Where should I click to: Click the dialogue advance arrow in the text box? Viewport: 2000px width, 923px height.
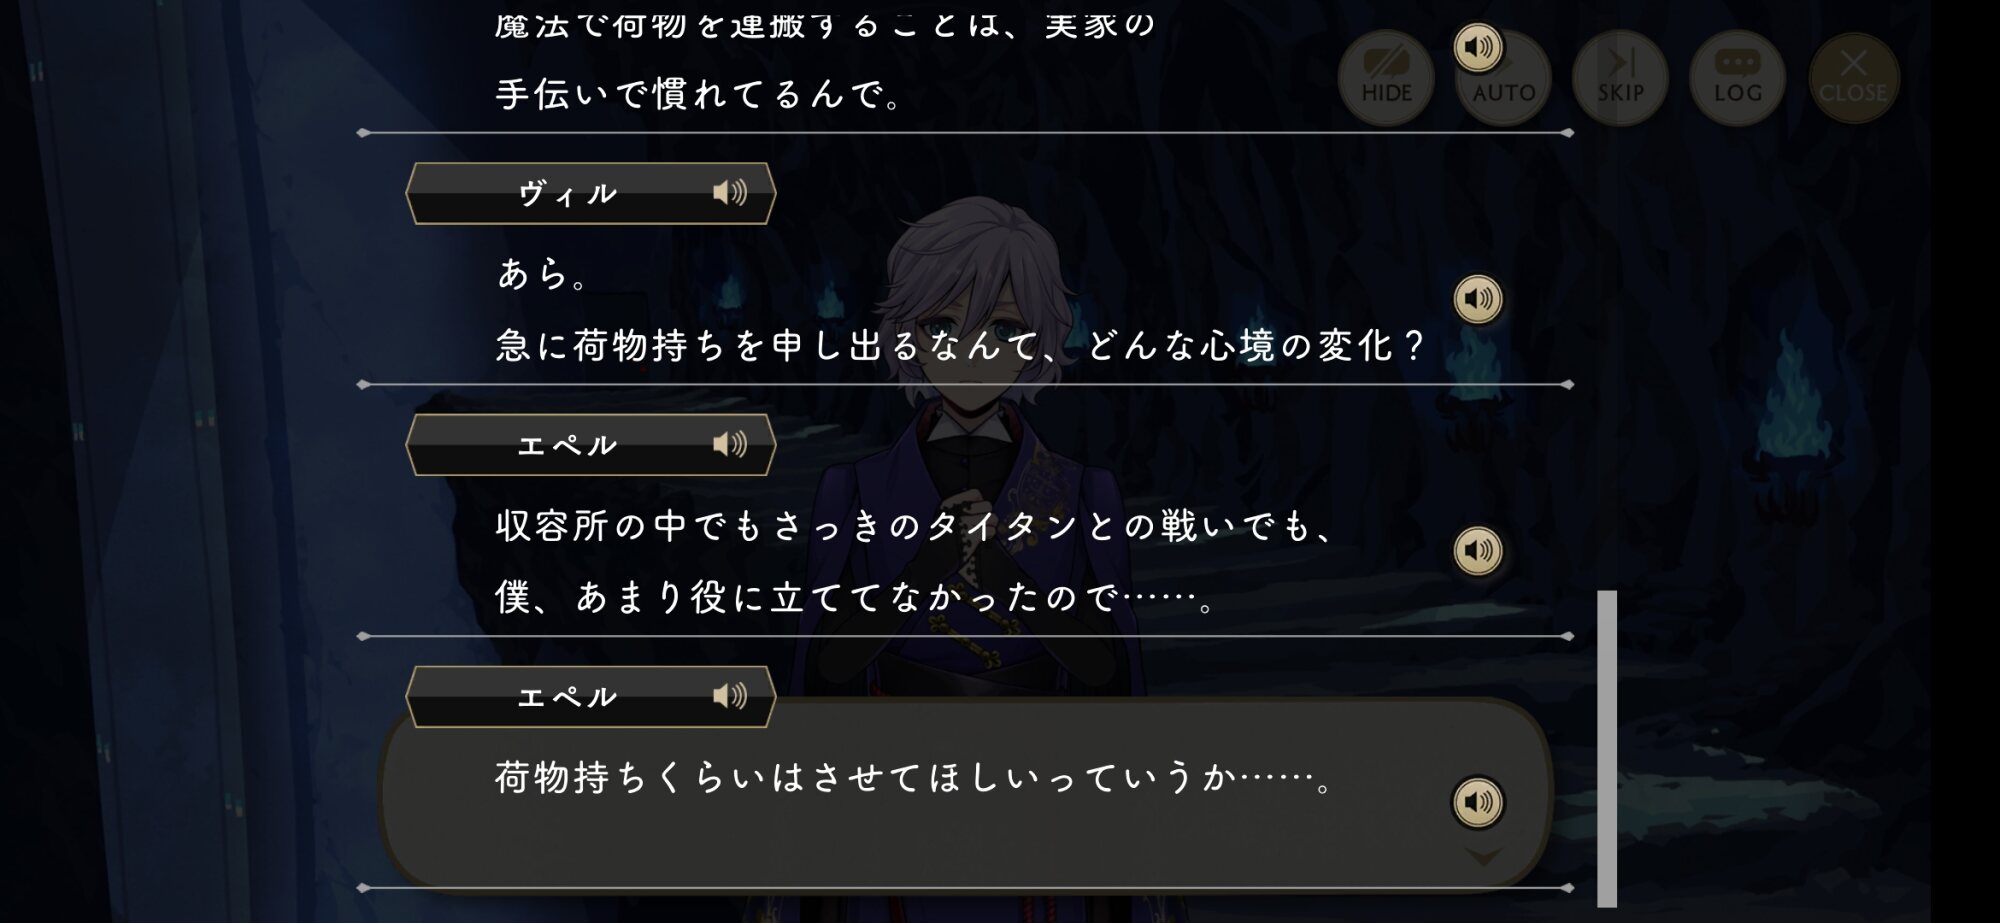tap(1483, 857)
